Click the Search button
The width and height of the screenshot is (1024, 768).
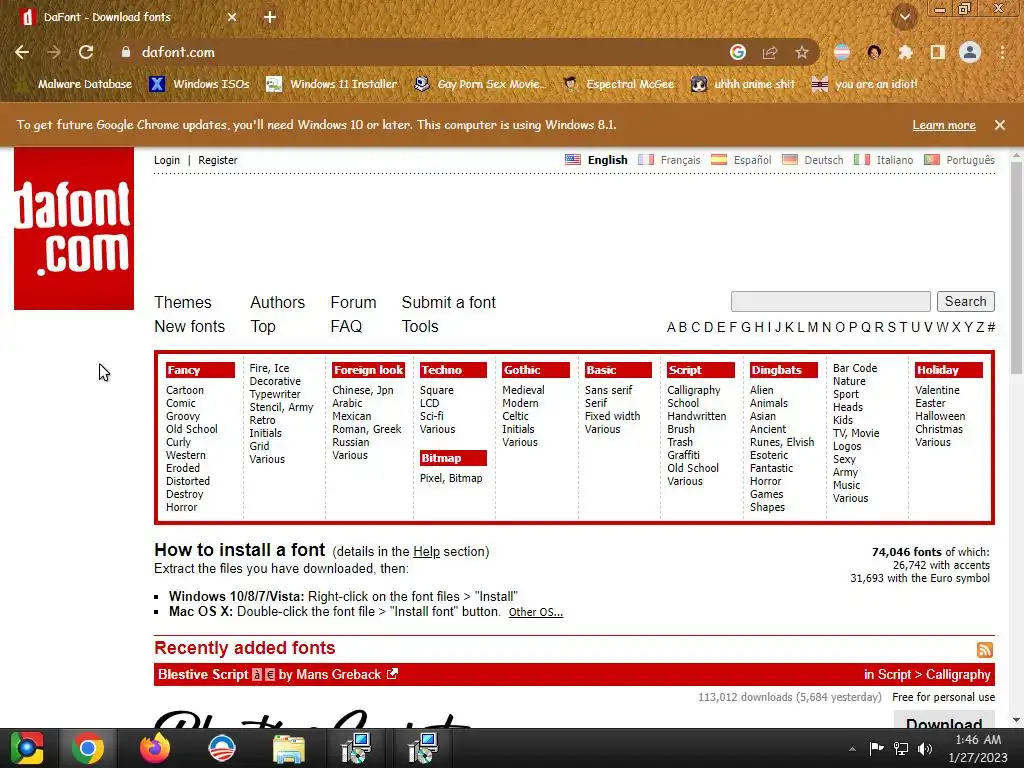[965, 301]
